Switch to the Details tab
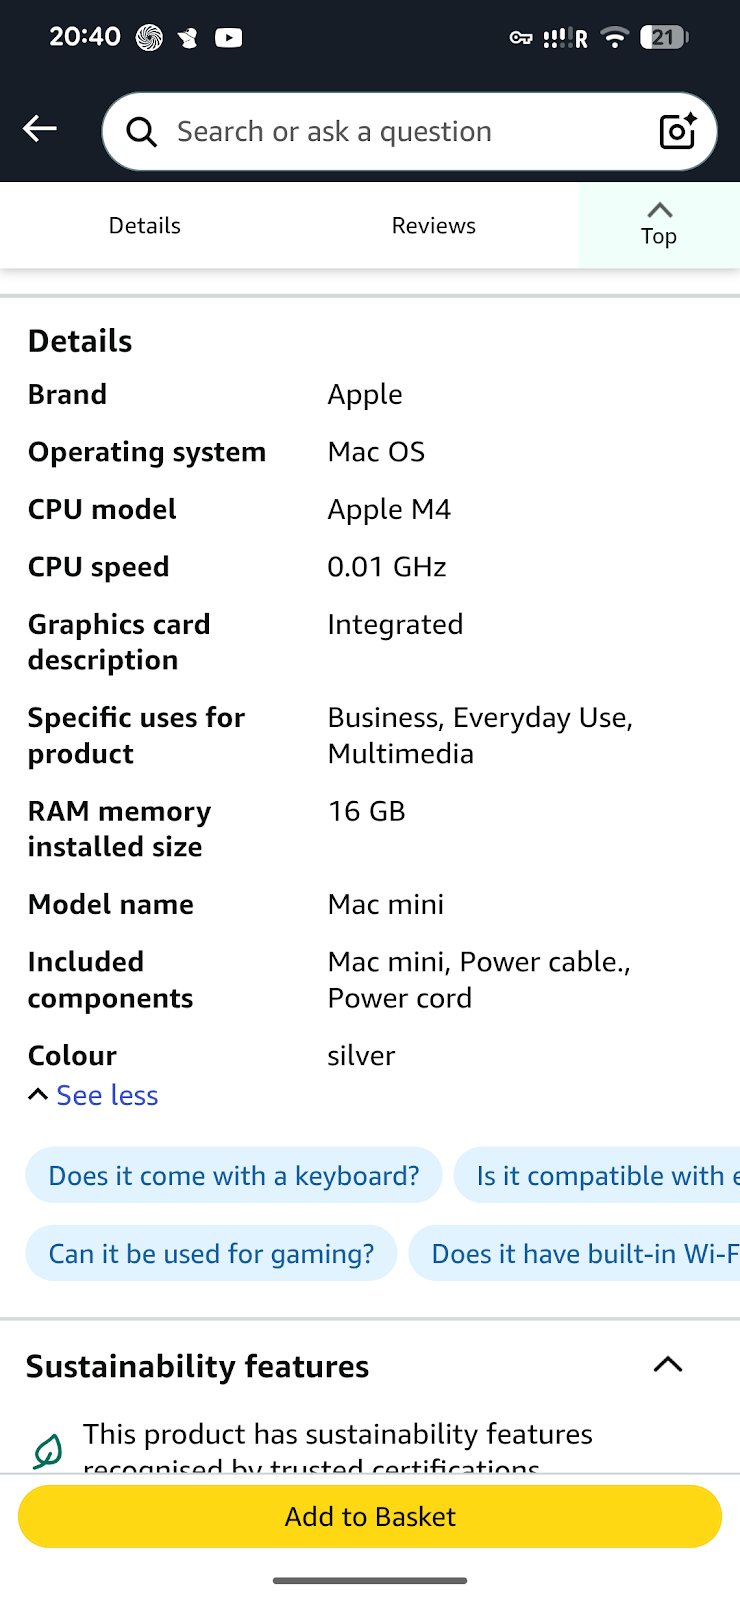This screenshot has width=740, height=1602. coord(145,226)
